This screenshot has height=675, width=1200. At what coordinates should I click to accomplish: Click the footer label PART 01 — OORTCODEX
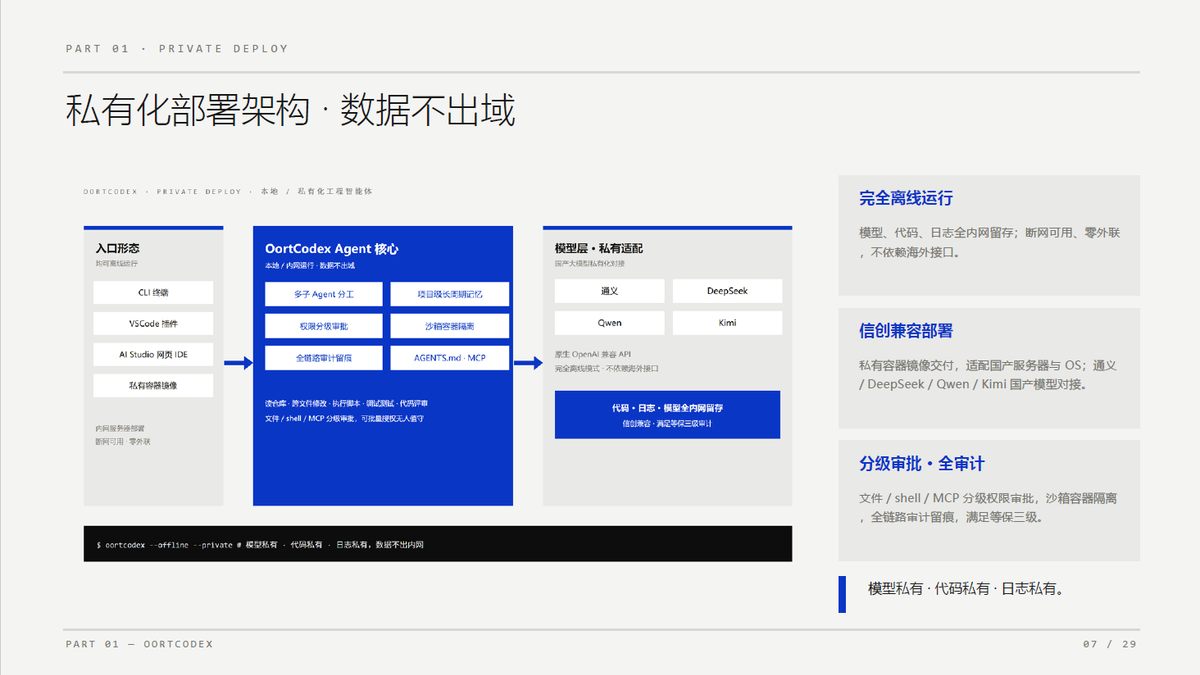pos(140,644)
